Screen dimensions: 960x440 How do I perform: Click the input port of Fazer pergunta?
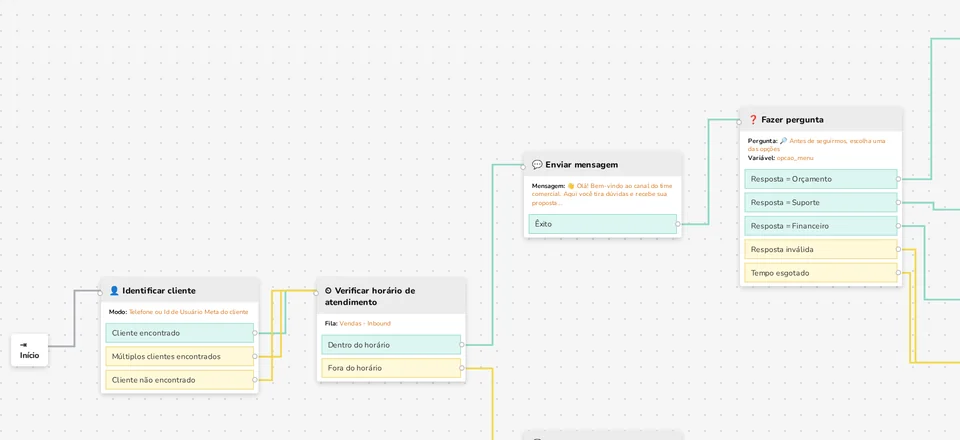point(740,122)
